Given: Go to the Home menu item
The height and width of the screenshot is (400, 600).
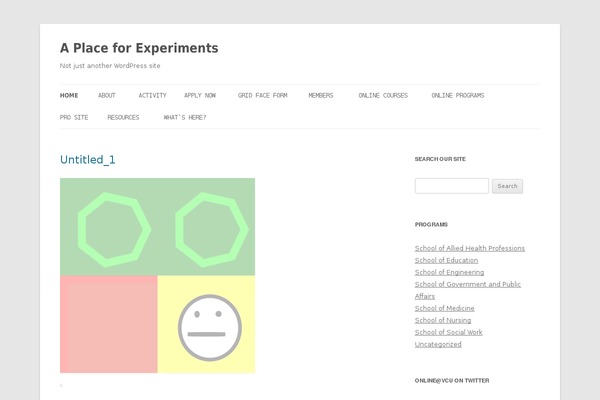Looking at the screenshot, I should point(69,95).
